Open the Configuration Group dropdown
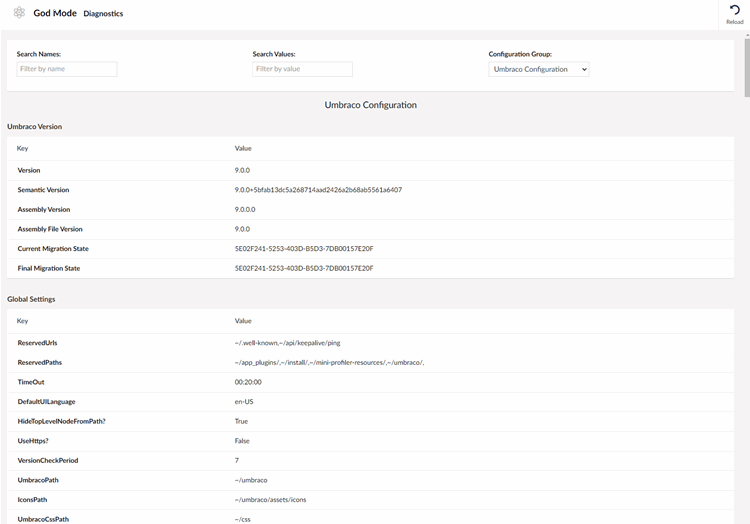The image size is (750, 524). click(539, 69)
